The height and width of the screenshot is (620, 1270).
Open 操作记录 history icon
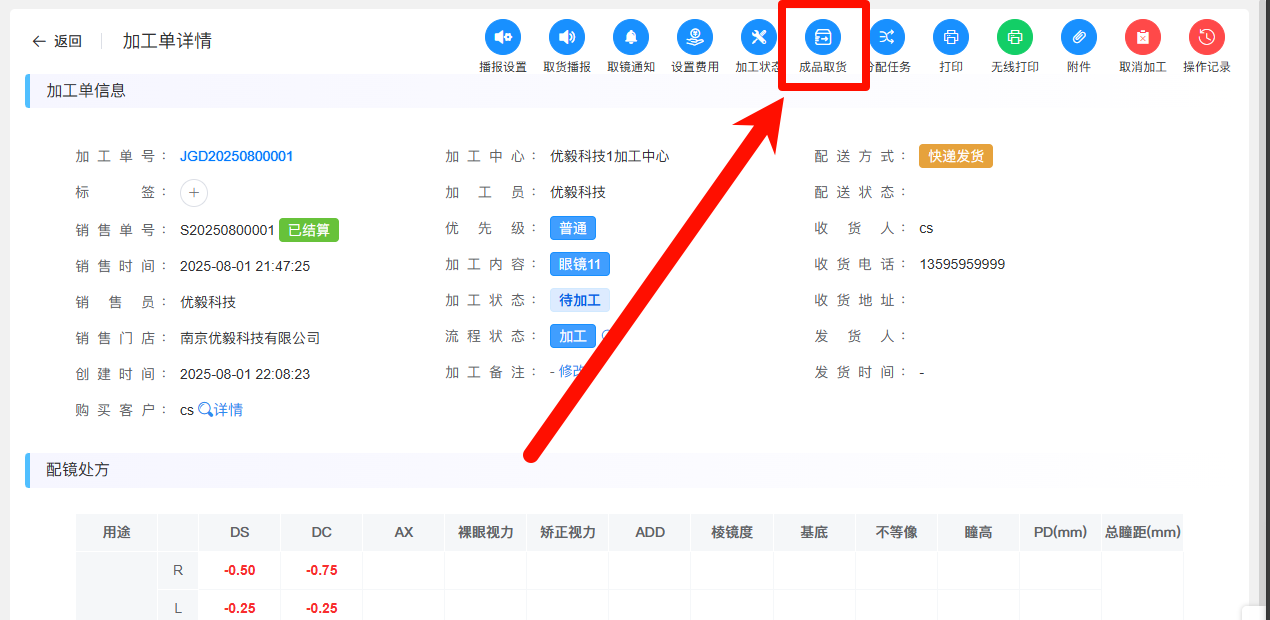pos(1207,38)
